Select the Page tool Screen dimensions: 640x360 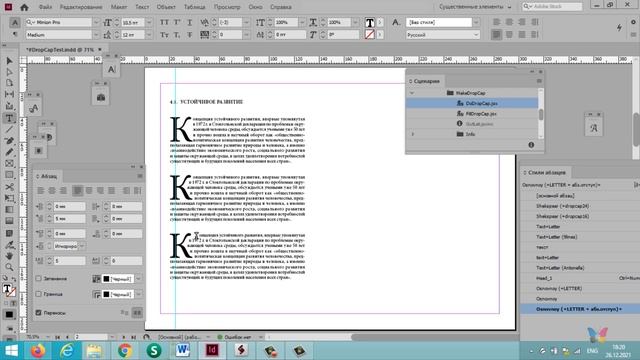click(x=9, y=83)
